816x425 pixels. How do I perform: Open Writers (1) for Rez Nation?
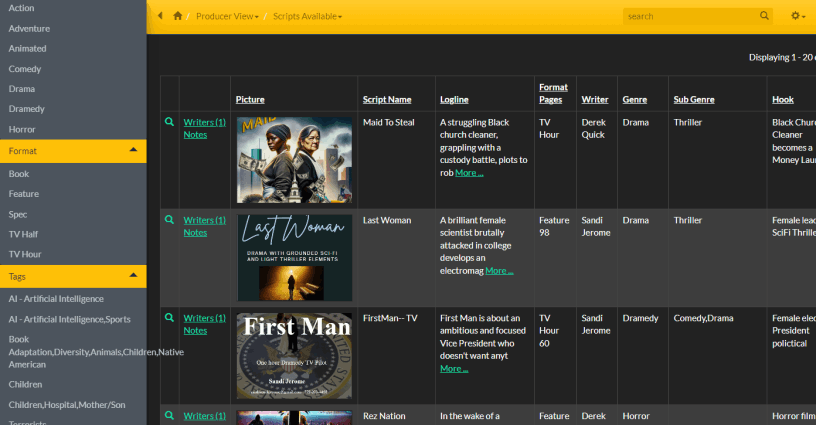pyautogui.click(x=205, y=416)
